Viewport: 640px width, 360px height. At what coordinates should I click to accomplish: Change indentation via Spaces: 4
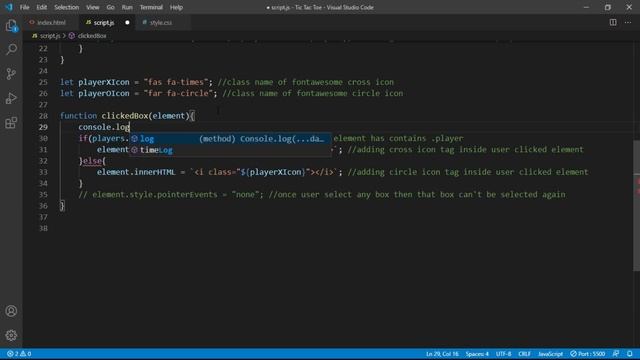(x=477, y=354)
